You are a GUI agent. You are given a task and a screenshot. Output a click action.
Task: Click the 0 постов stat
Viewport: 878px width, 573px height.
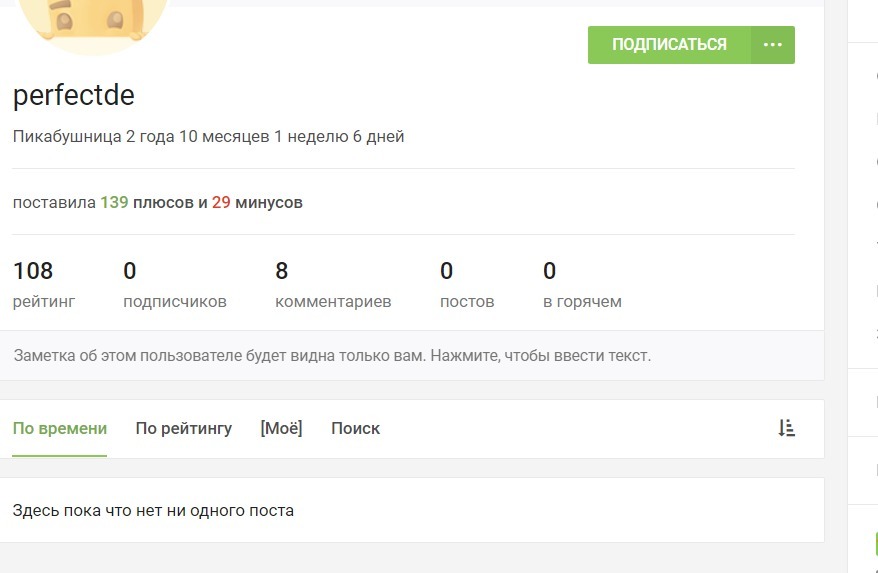(x=466, y=285)
